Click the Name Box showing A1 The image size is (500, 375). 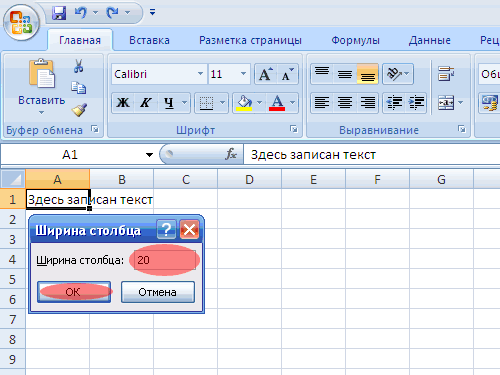(x=70, y=155)
